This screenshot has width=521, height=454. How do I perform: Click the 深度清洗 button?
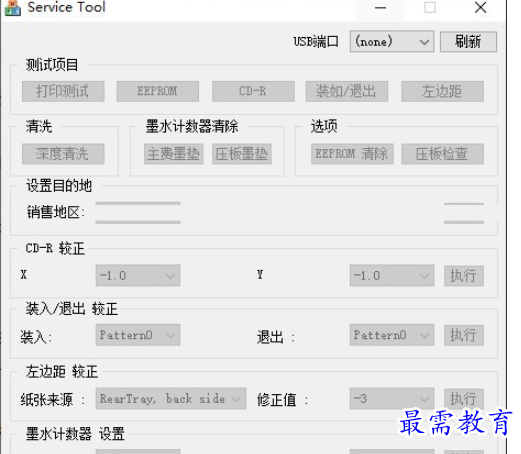(63, 154)
